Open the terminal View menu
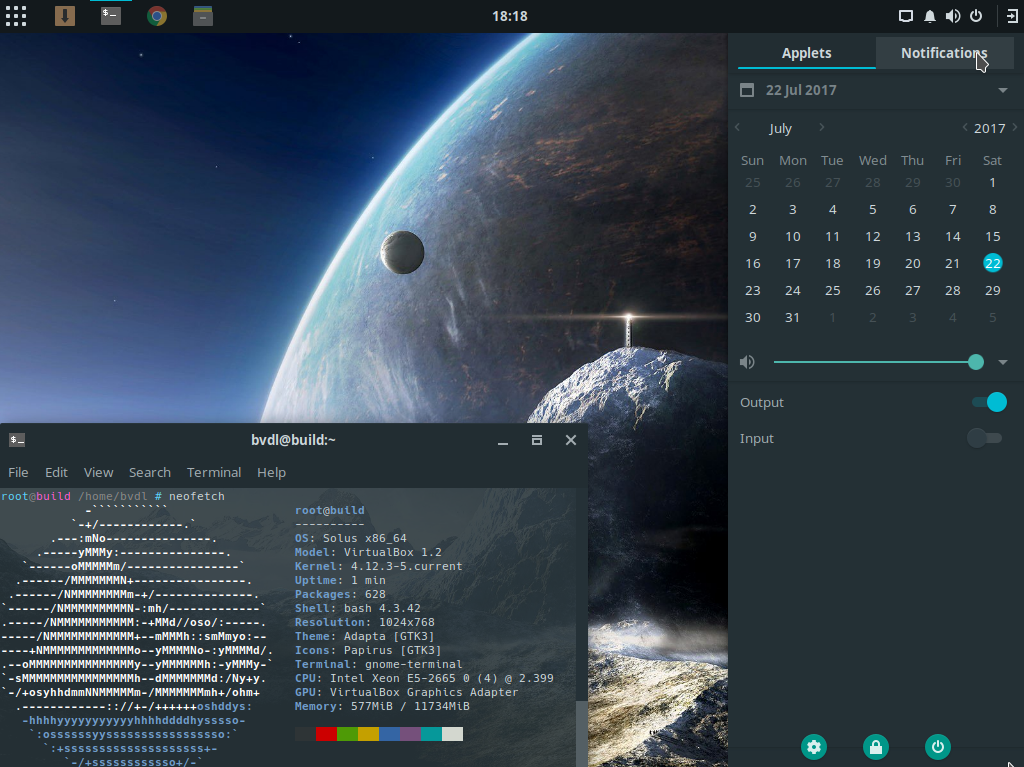This screenshot has height=767, width=1024. pyautogui.click(x=99, y=472)
